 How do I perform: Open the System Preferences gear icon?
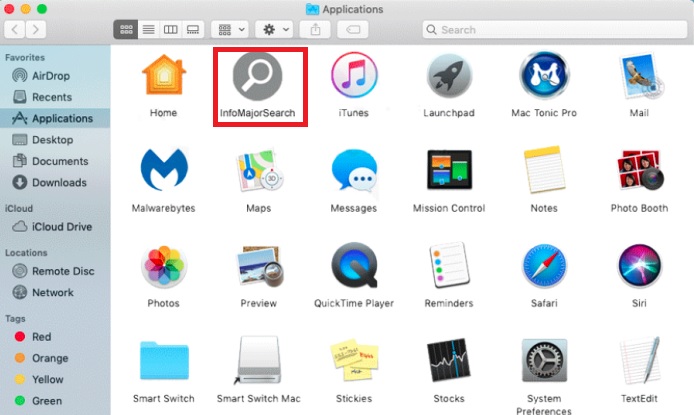(544, 361)
